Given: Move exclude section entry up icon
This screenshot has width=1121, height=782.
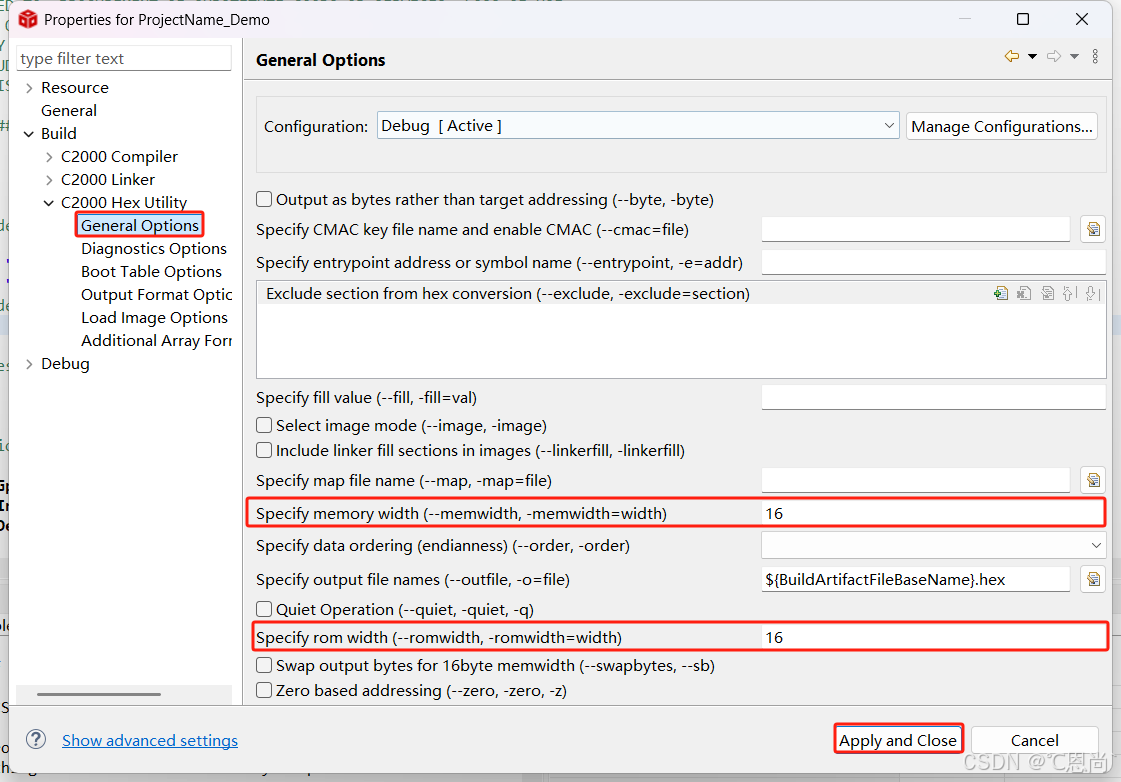Looking at the screenshot, I should tap(1070, 293).
